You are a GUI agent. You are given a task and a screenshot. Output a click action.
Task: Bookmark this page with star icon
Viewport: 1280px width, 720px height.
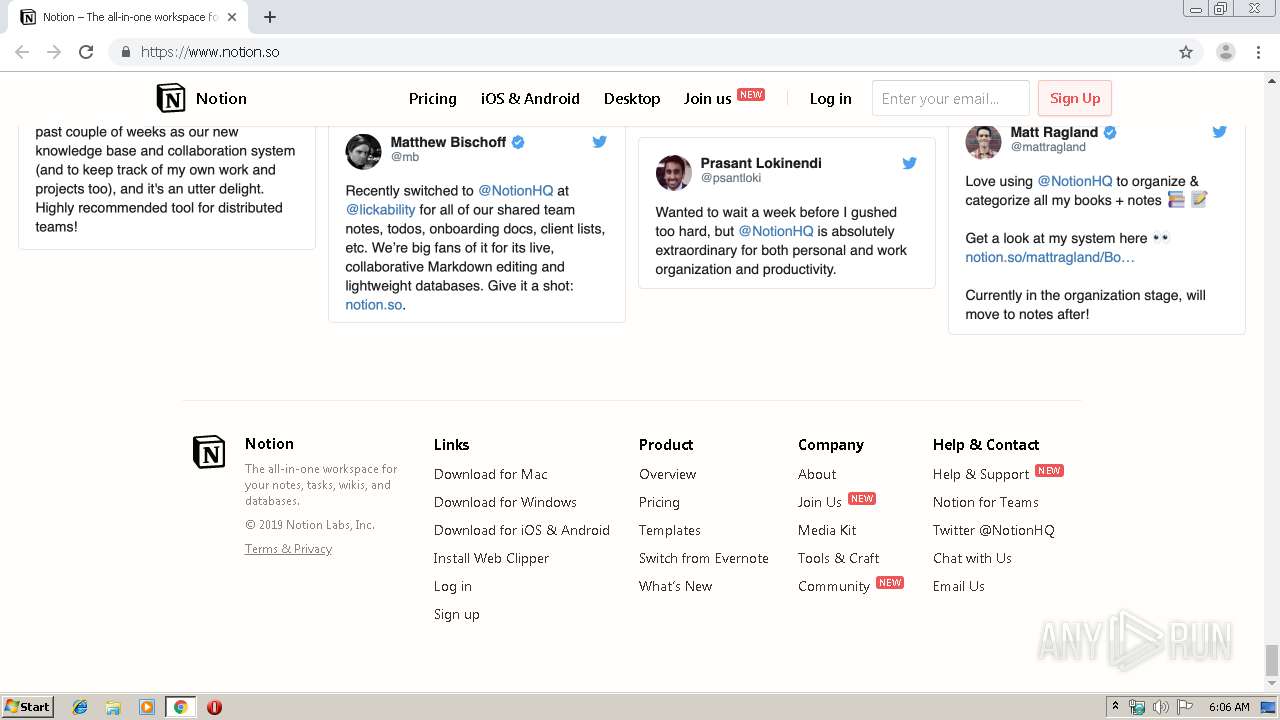point(1186,52)
